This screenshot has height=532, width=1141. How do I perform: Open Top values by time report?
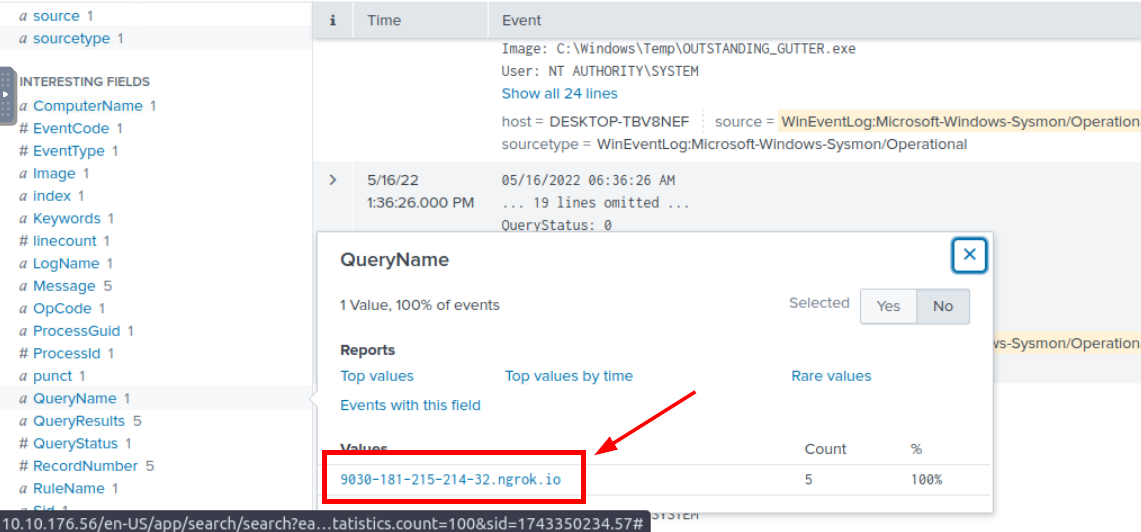569,376
